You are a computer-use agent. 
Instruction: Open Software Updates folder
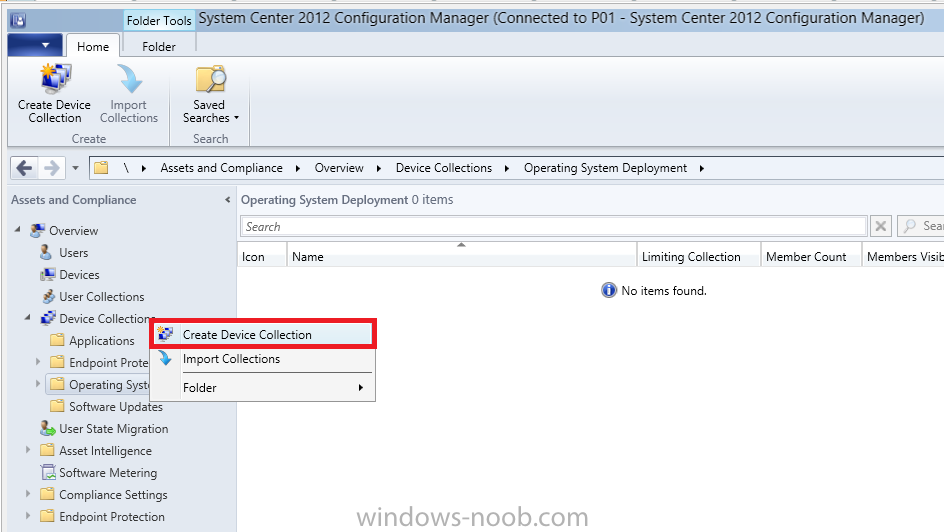click(116, 407)
